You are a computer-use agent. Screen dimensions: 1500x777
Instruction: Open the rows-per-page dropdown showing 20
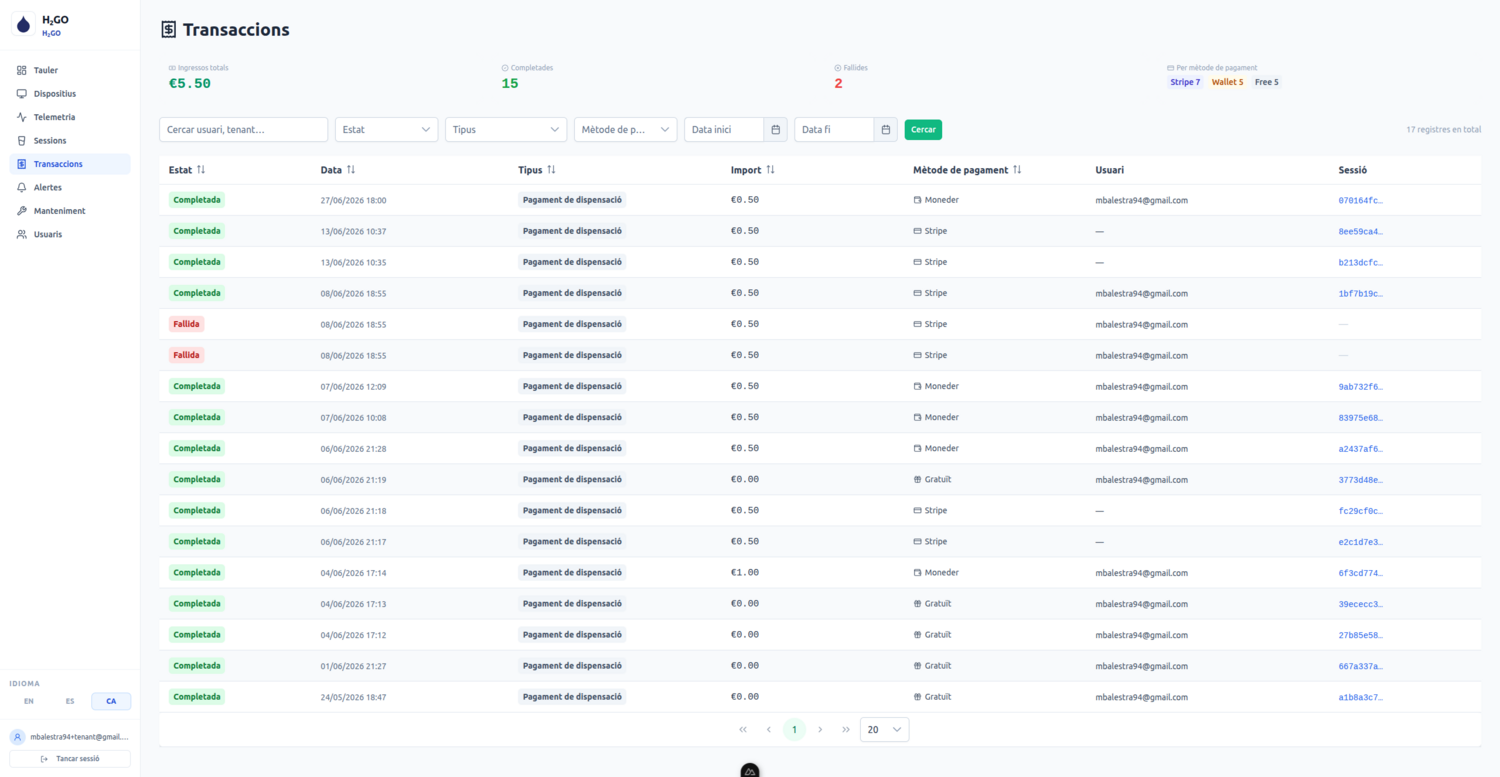click(885, 730)
